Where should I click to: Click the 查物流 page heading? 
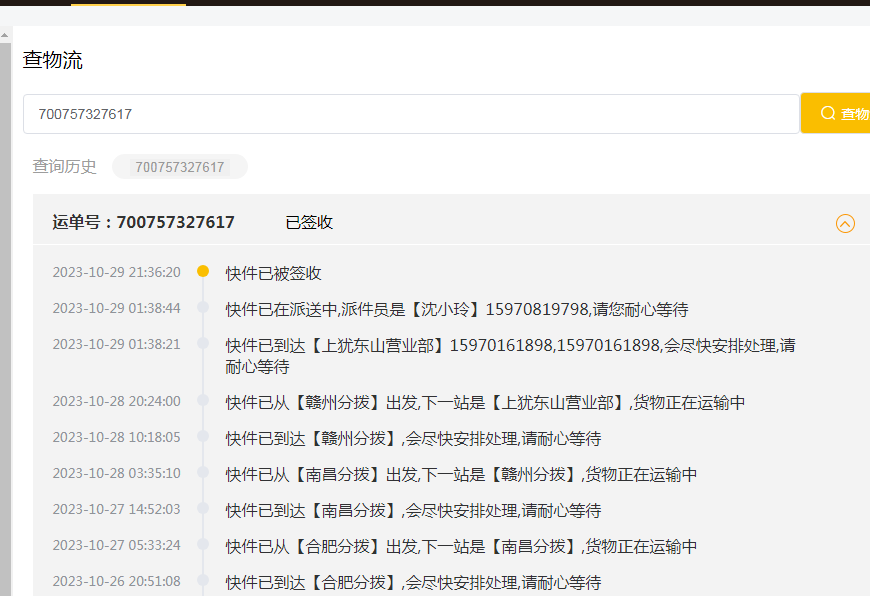[x=53, y=60]
